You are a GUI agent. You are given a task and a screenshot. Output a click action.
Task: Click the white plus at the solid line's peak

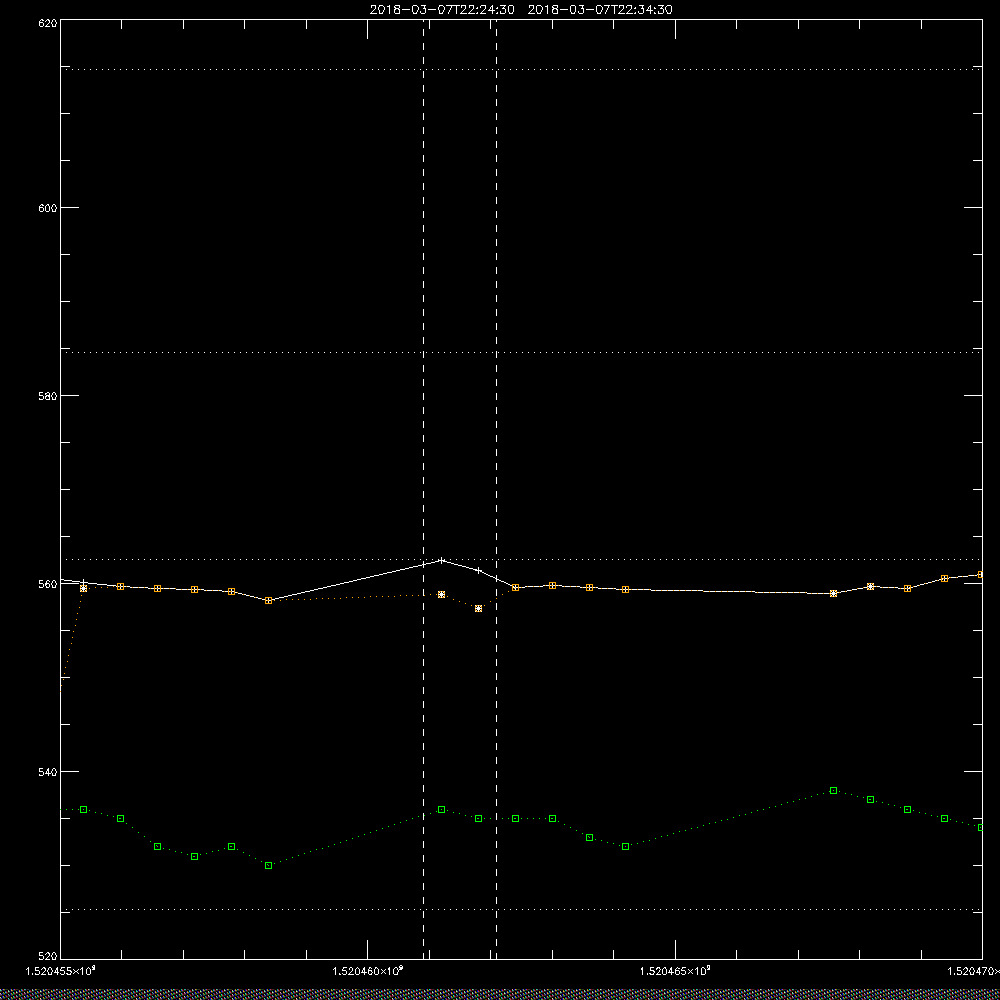click(x=441, y=561)
